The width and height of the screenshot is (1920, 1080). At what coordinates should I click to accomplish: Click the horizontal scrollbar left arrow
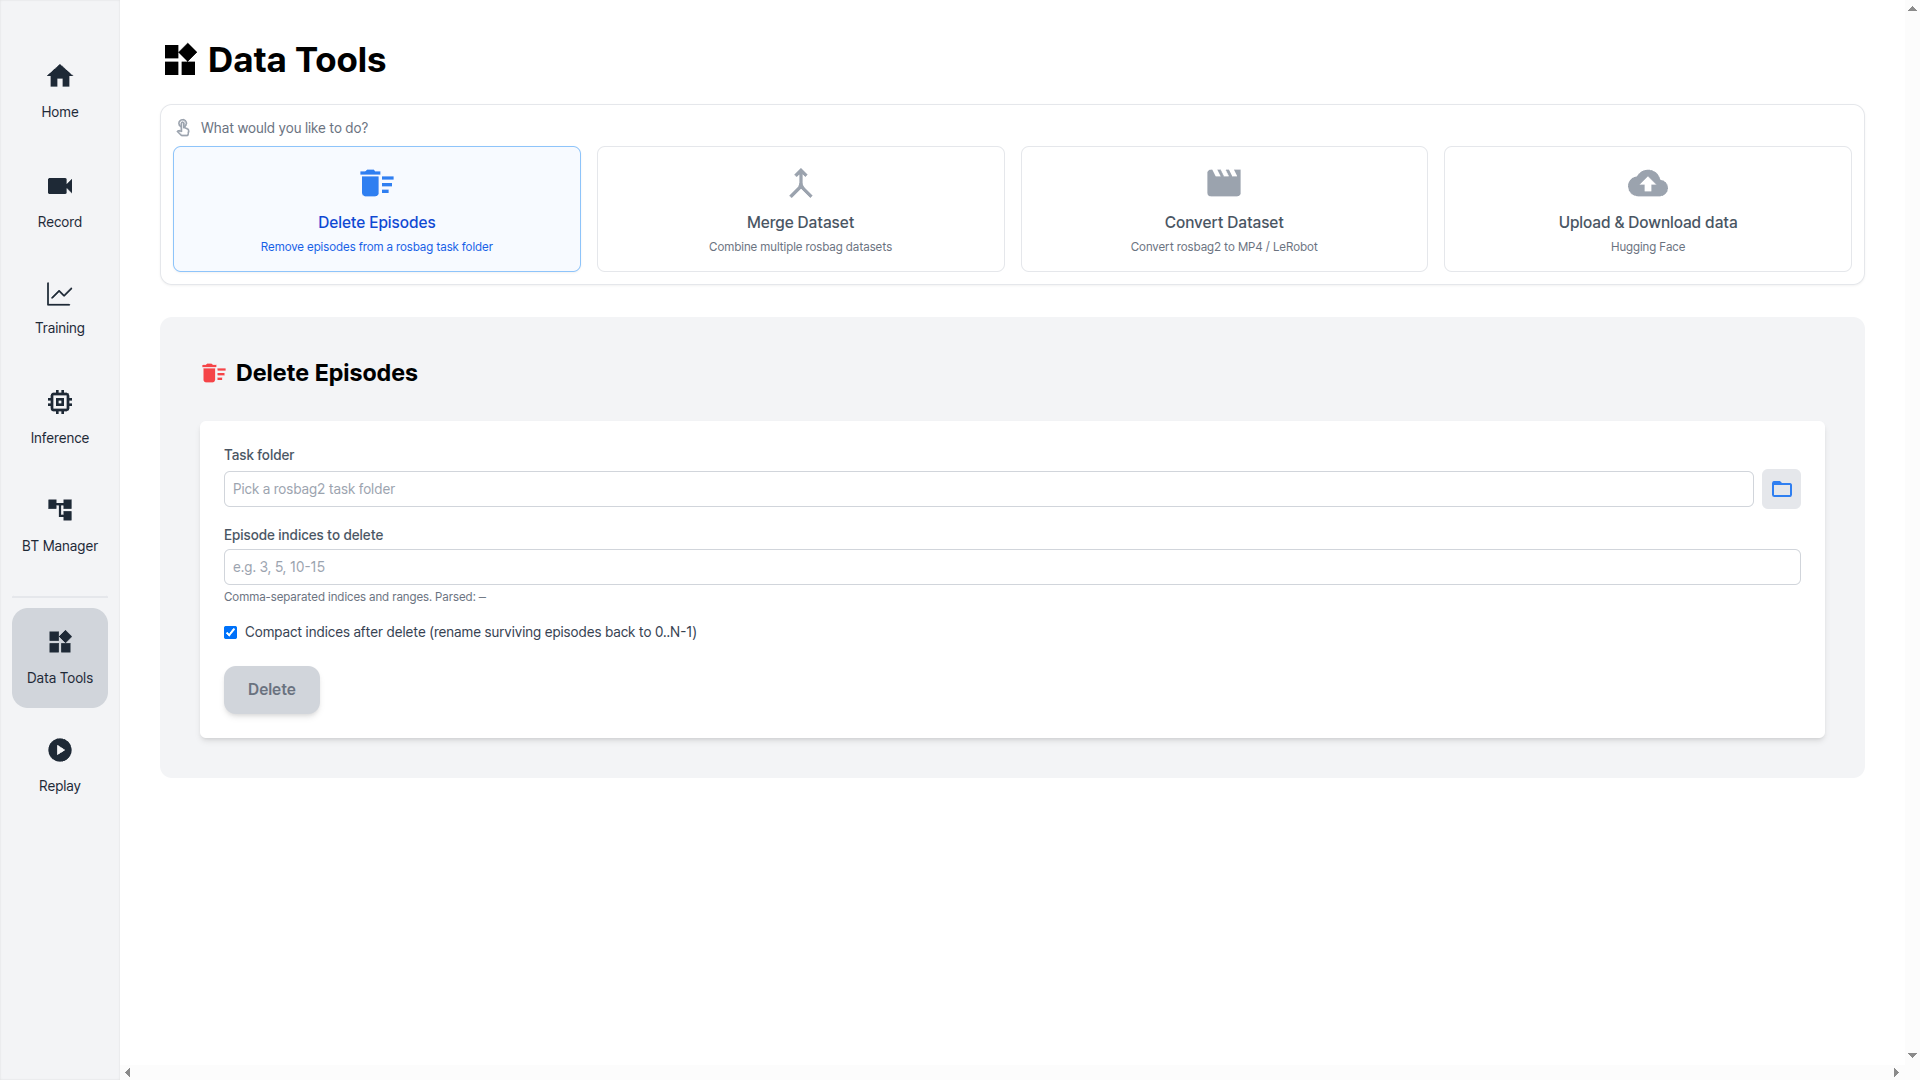[127, 1072]
